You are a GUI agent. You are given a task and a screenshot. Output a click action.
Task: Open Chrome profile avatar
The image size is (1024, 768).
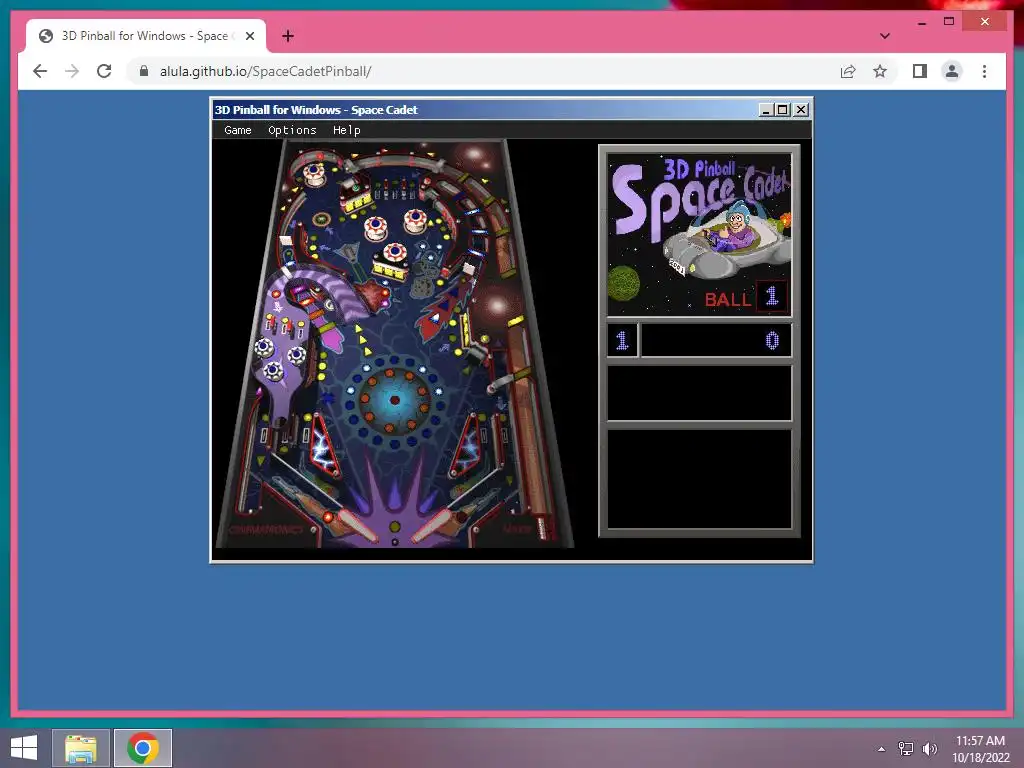(x=952, y=71)
